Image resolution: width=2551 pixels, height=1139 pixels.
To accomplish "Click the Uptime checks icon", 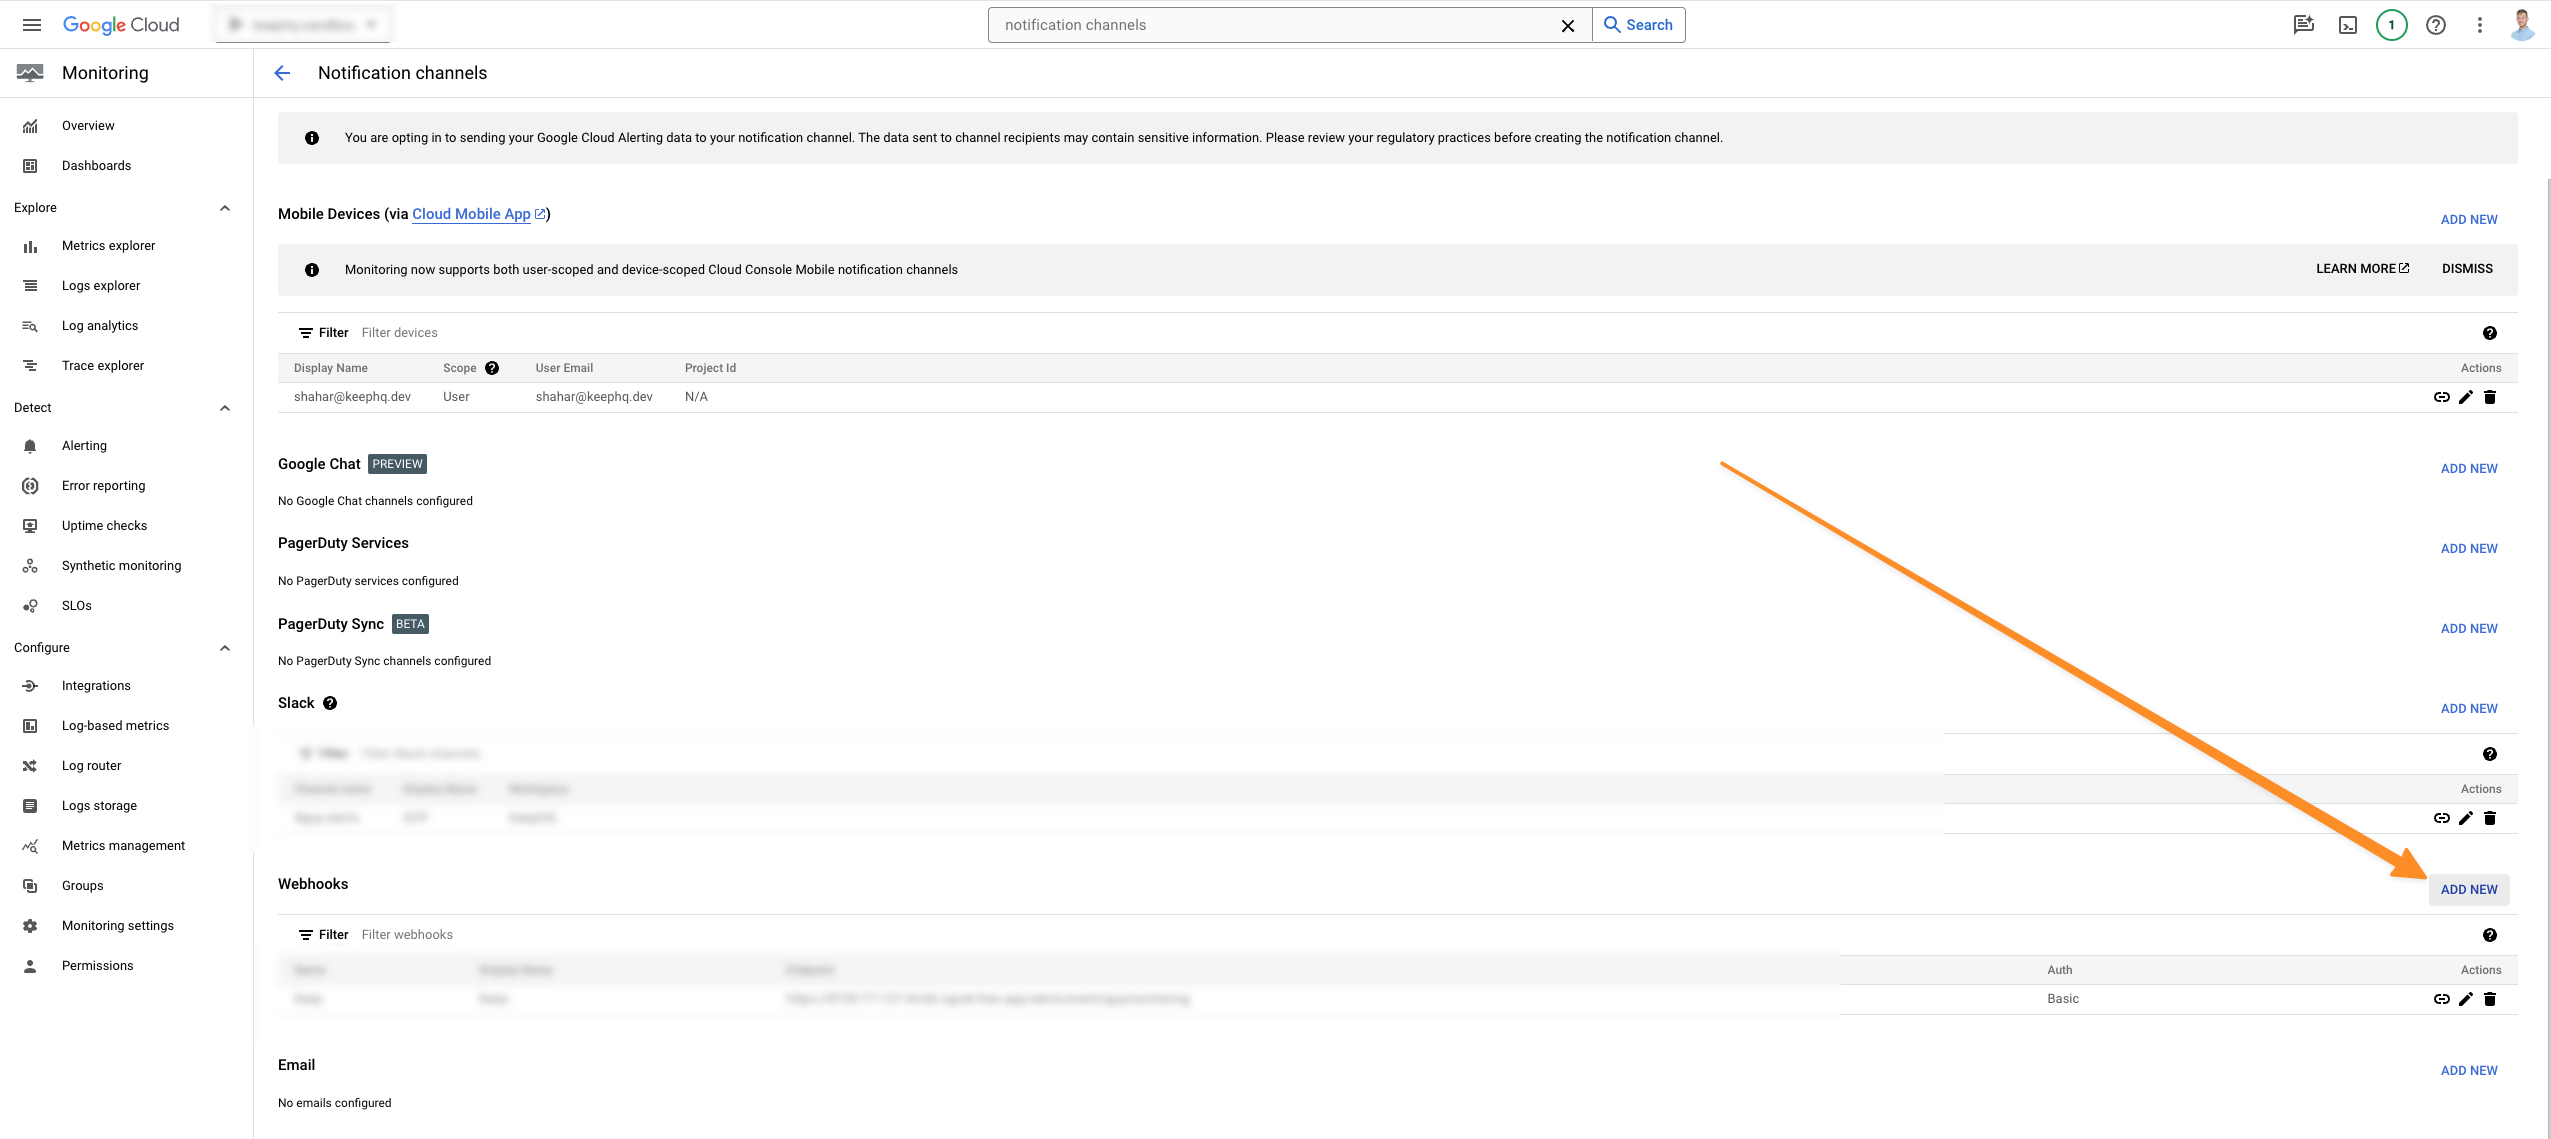I will pos(30,526).
